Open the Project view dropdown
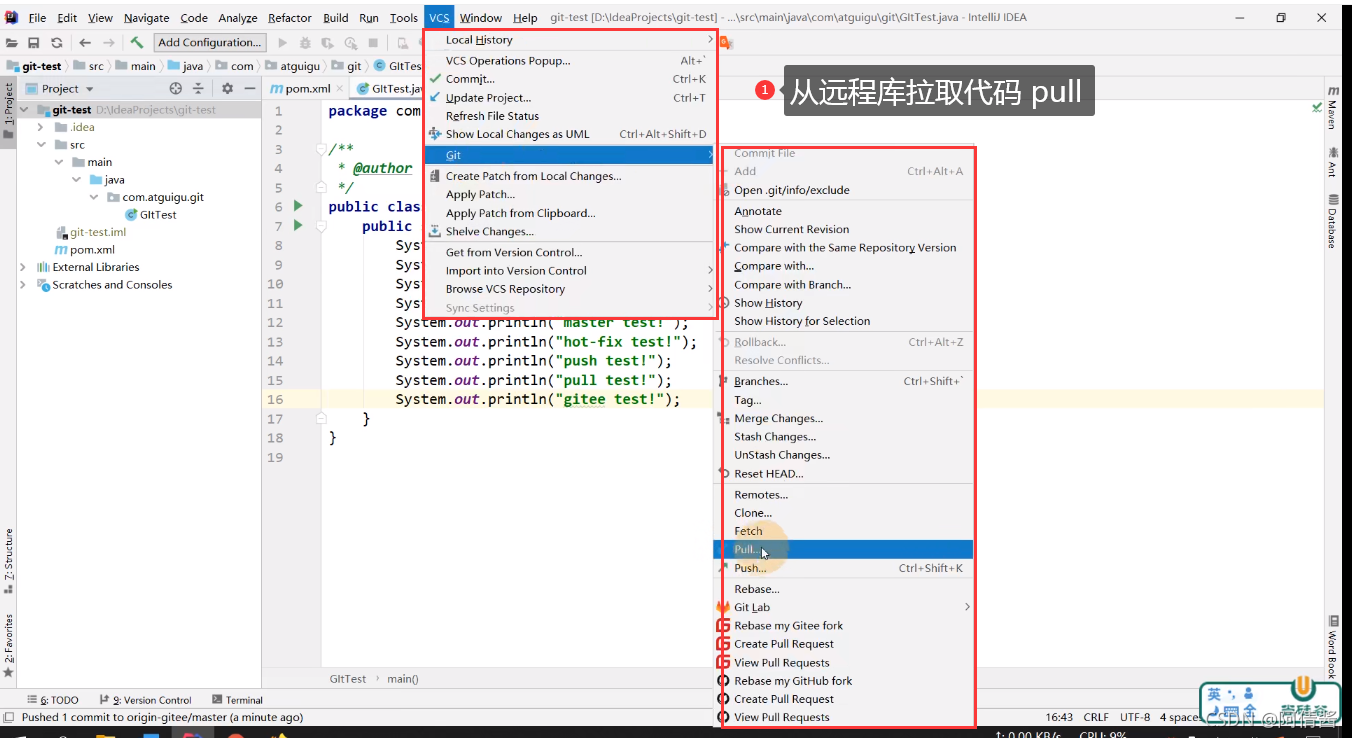1352x738 pixels. (60, 89)
